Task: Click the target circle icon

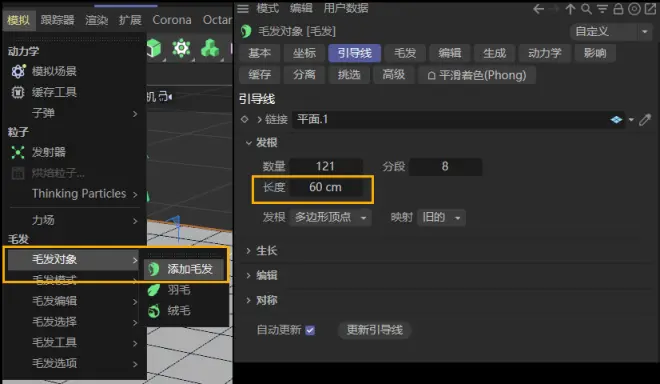Action: [x=634, y=9]
